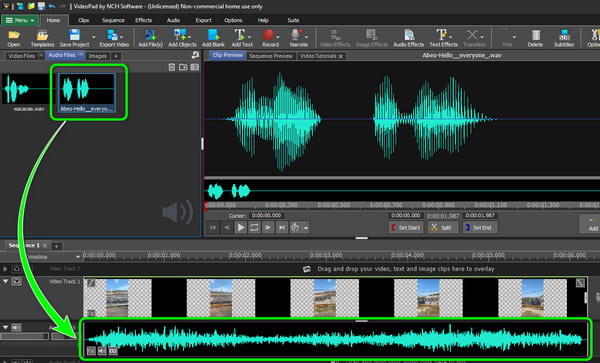The height and width of the screenshot is (363, 600).
Task: Open the Save Project dropdown arrow
Action: point(93,37)
